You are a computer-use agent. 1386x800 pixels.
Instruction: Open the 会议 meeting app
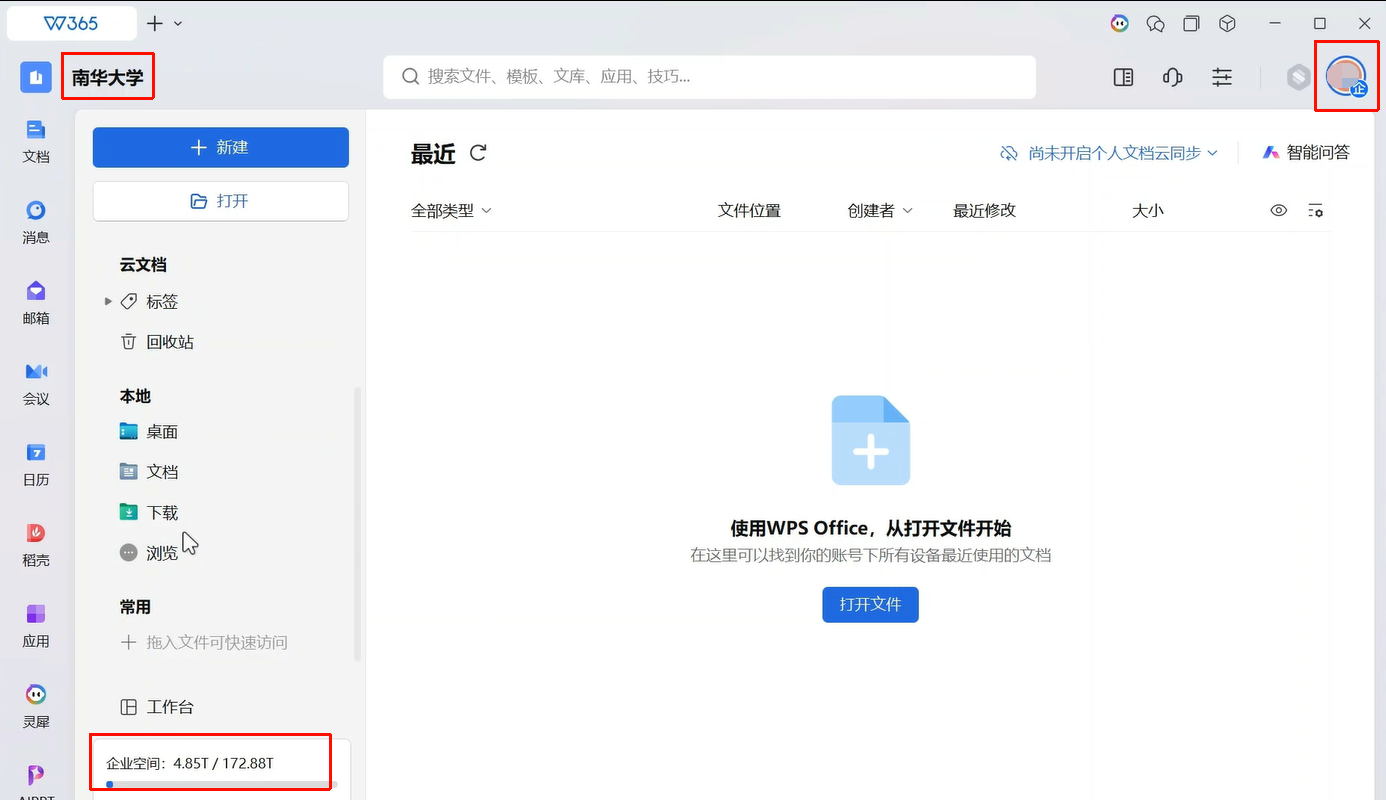tap(36, 384)
